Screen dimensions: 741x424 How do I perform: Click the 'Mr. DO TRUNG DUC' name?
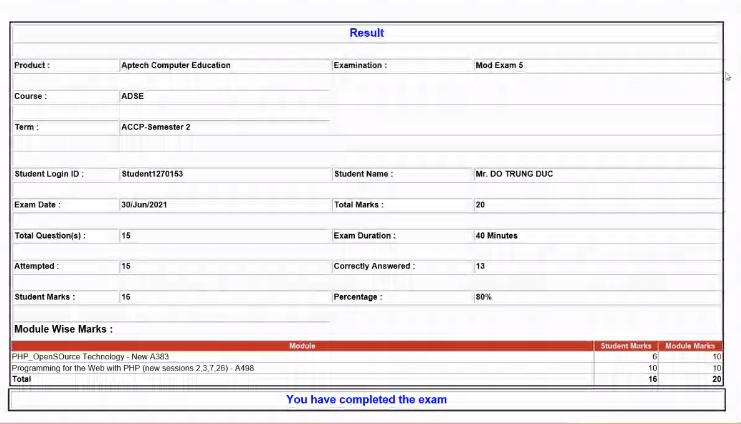click(x=514, y=174)
